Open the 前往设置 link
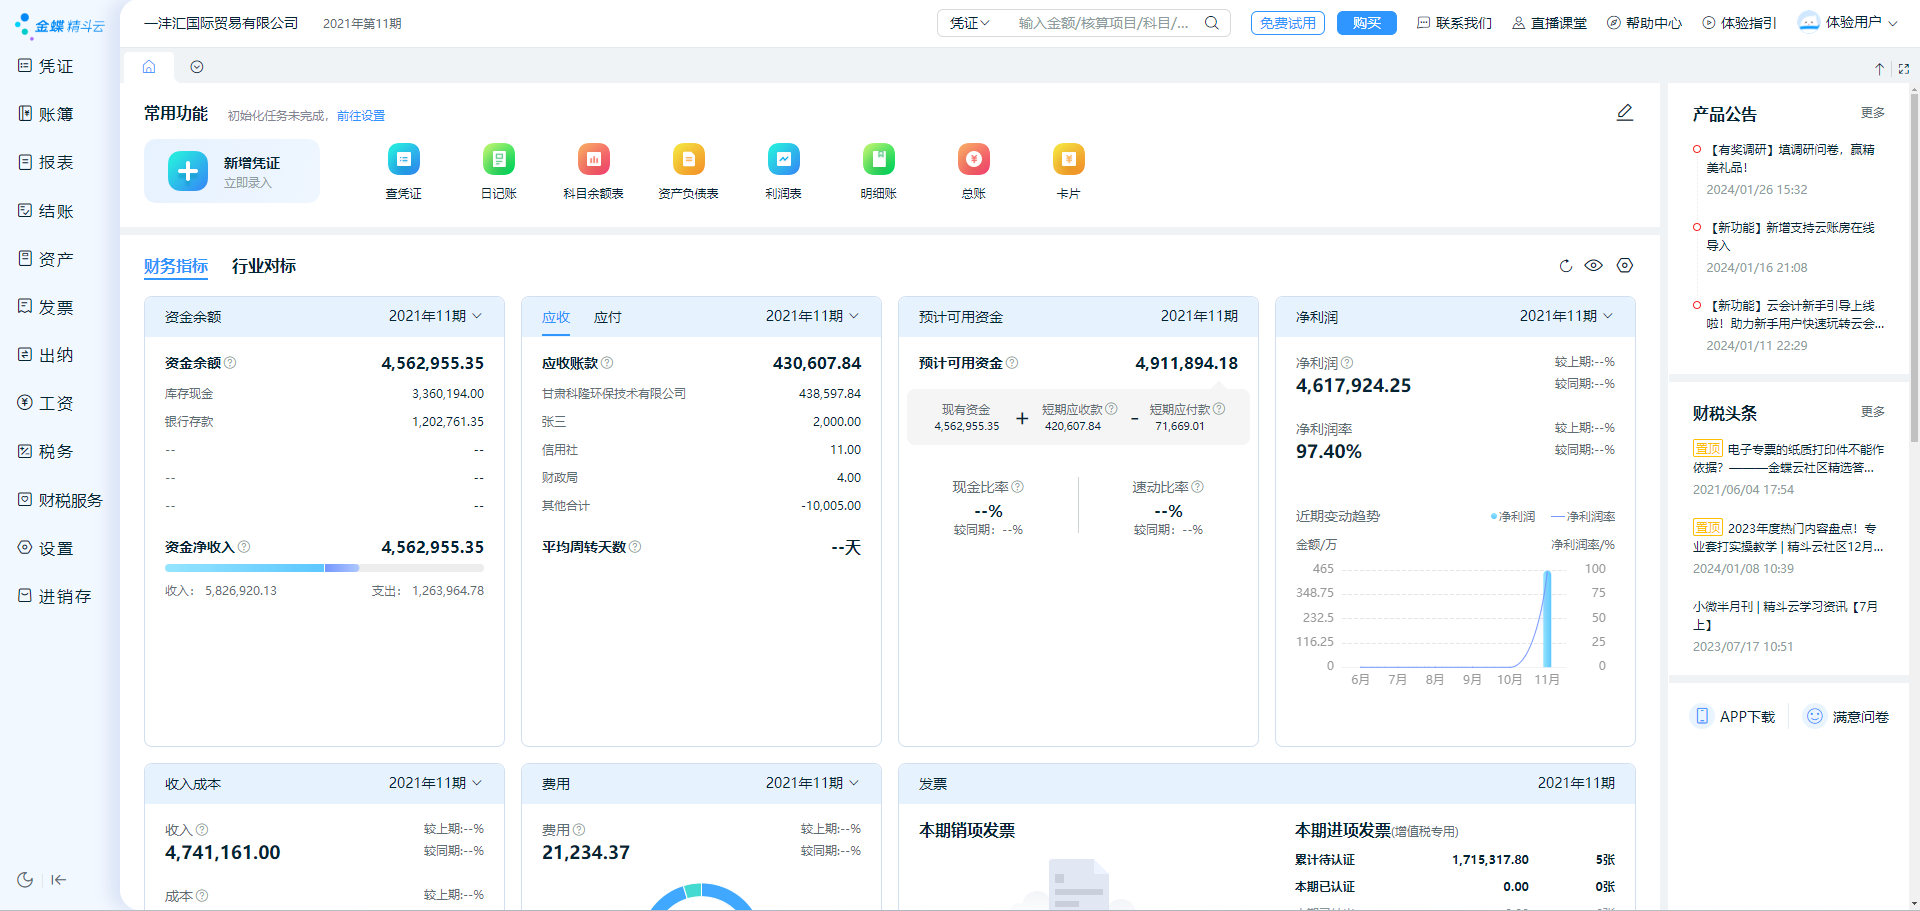The image size is (1920, 911). pyautogui.click(x=361, y=116)
